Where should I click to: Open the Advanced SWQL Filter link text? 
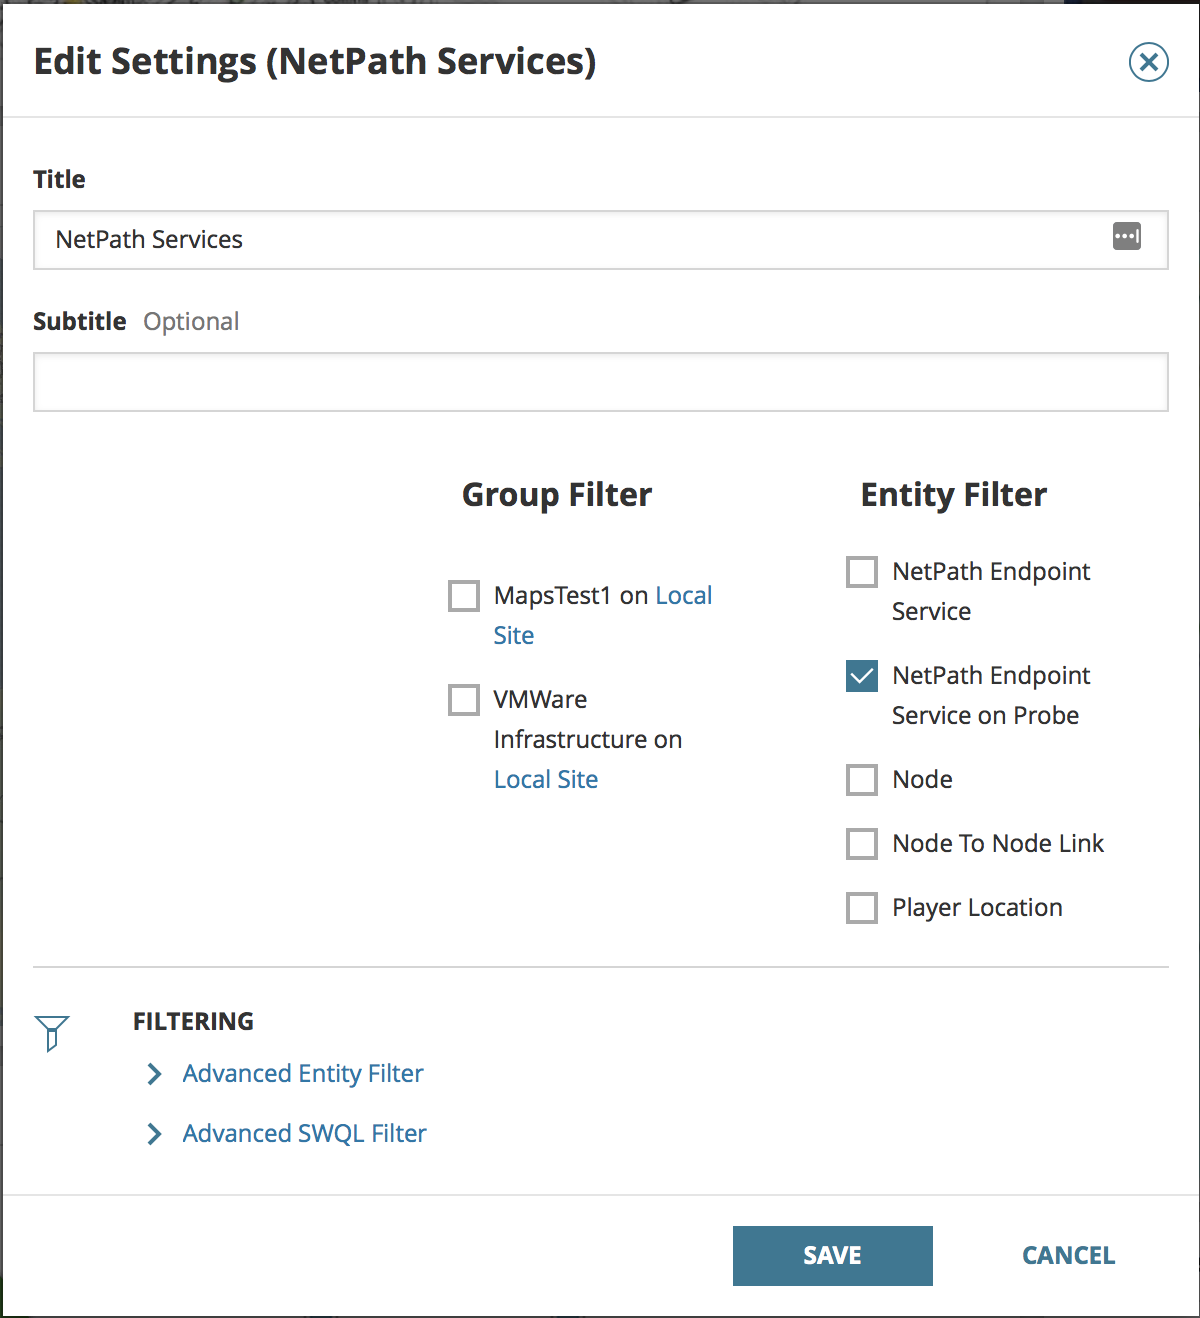[x=304, y=1134]
